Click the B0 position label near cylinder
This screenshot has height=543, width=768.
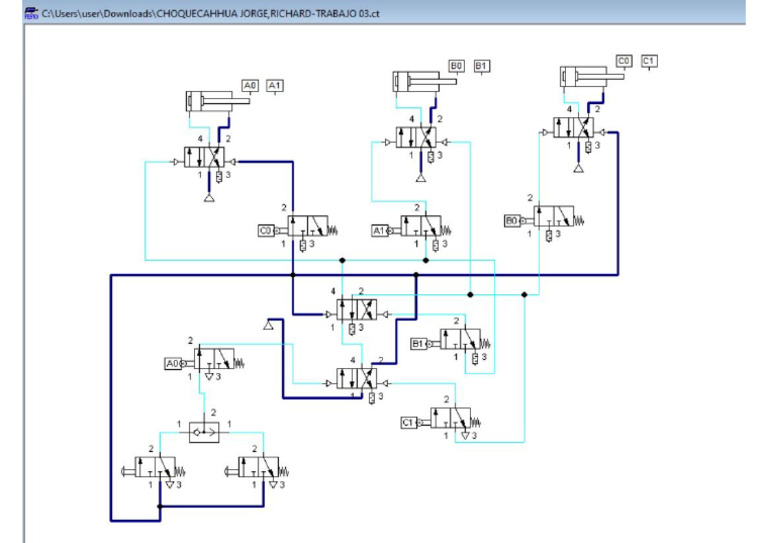click(x=456, y=66)
